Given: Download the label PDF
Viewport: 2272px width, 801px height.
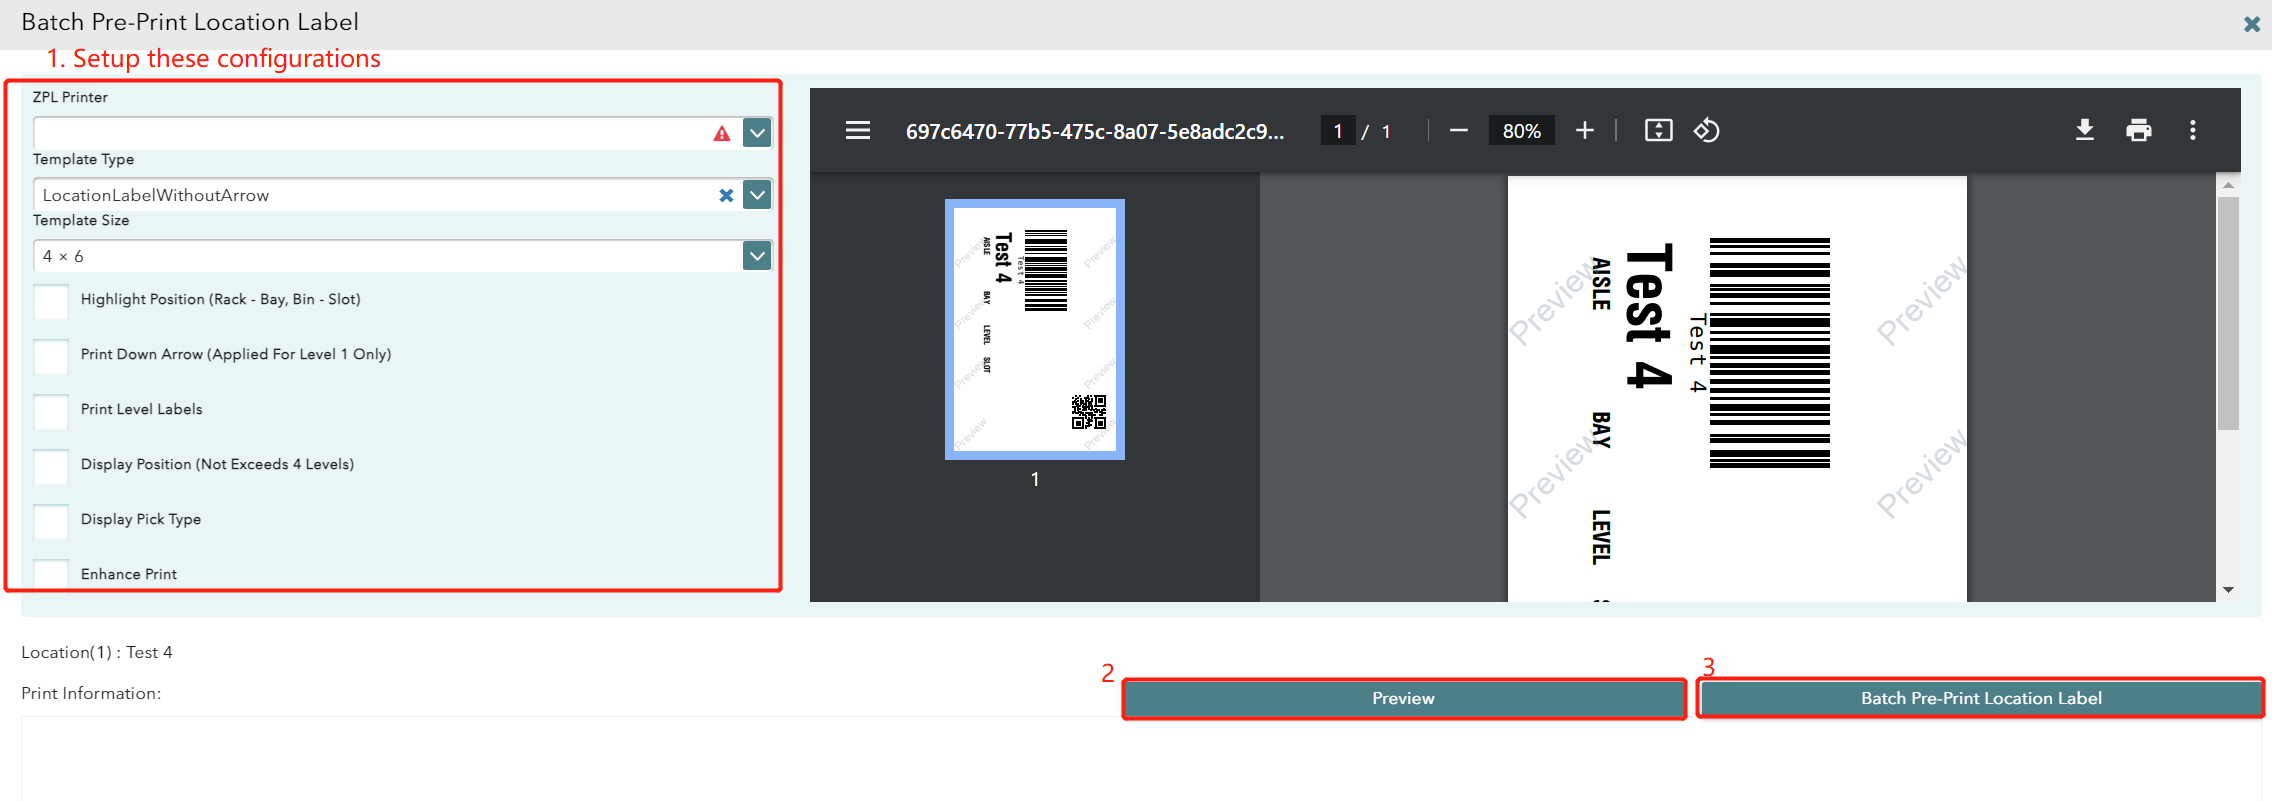Looking at the screenshot, I should (2084, 131).
